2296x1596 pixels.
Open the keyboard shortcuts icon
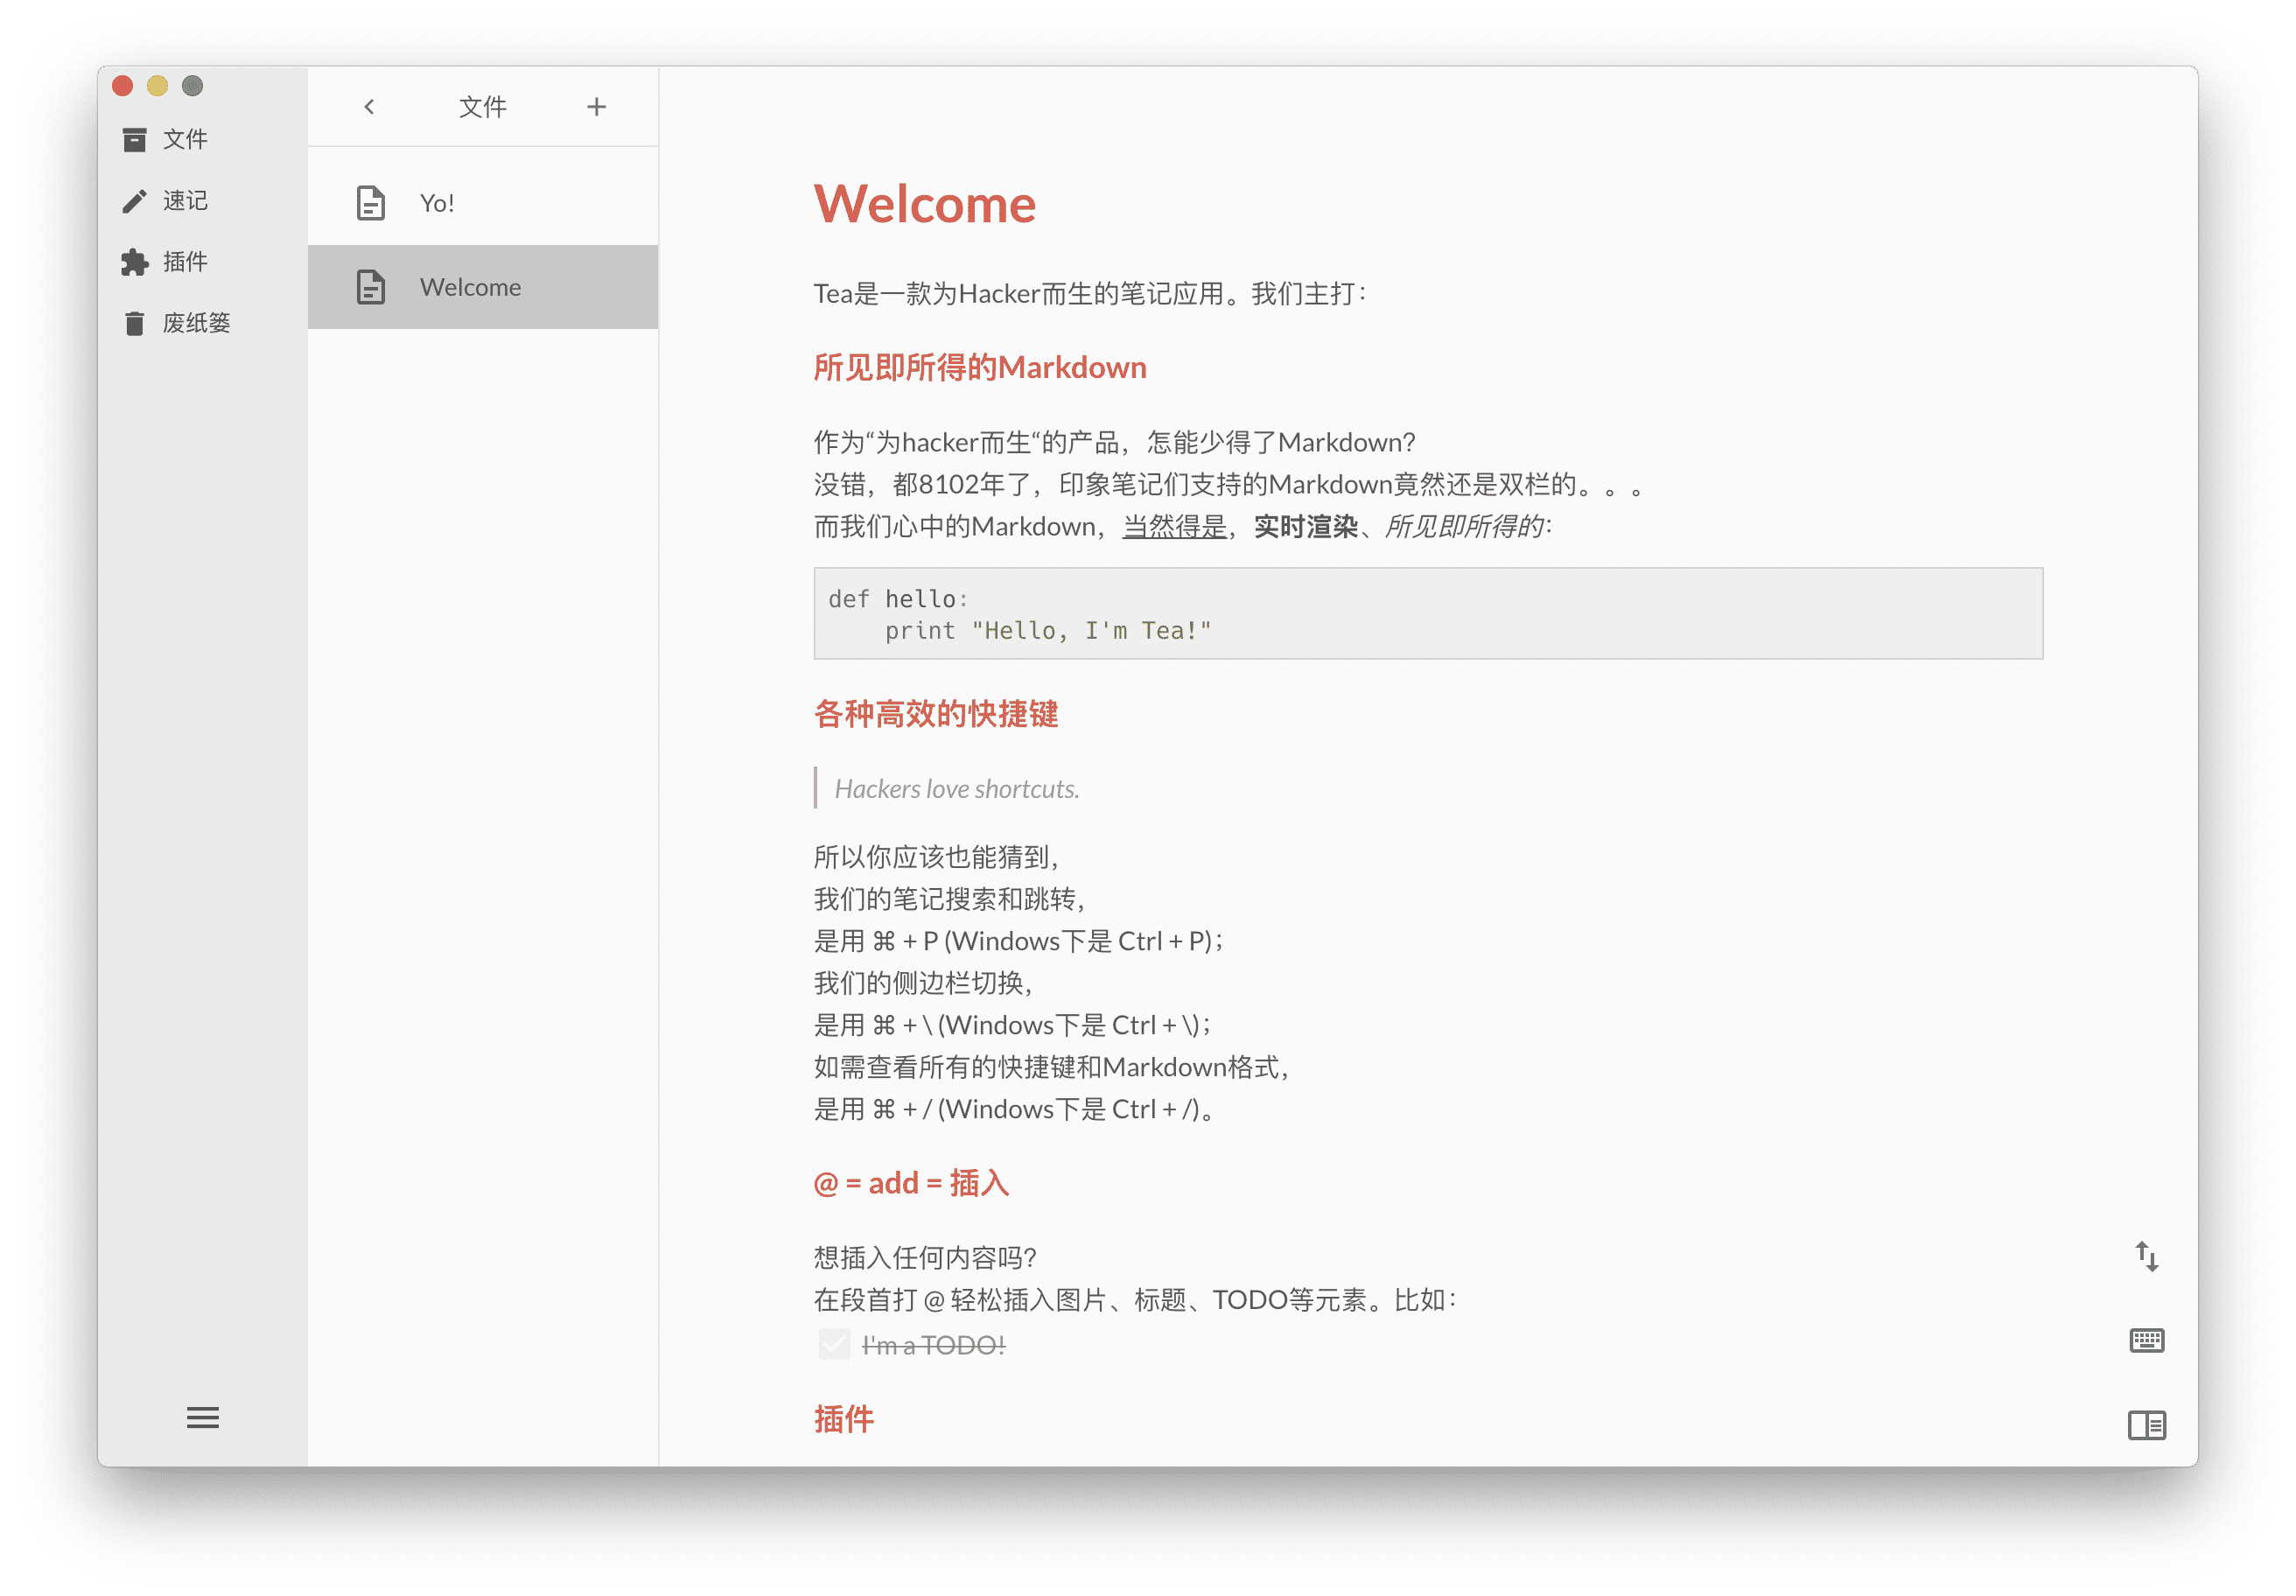click(2146, 1340)
